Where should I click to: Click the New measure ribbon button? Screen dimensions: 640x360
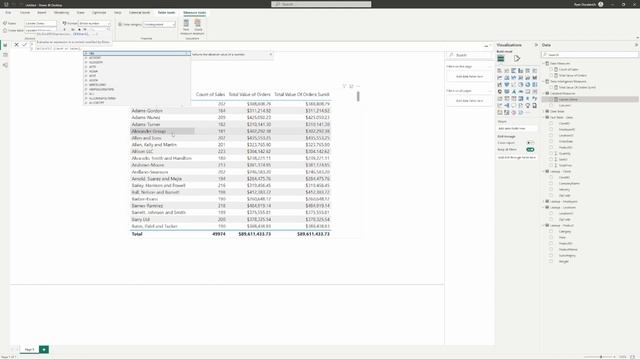click(186, 27)
